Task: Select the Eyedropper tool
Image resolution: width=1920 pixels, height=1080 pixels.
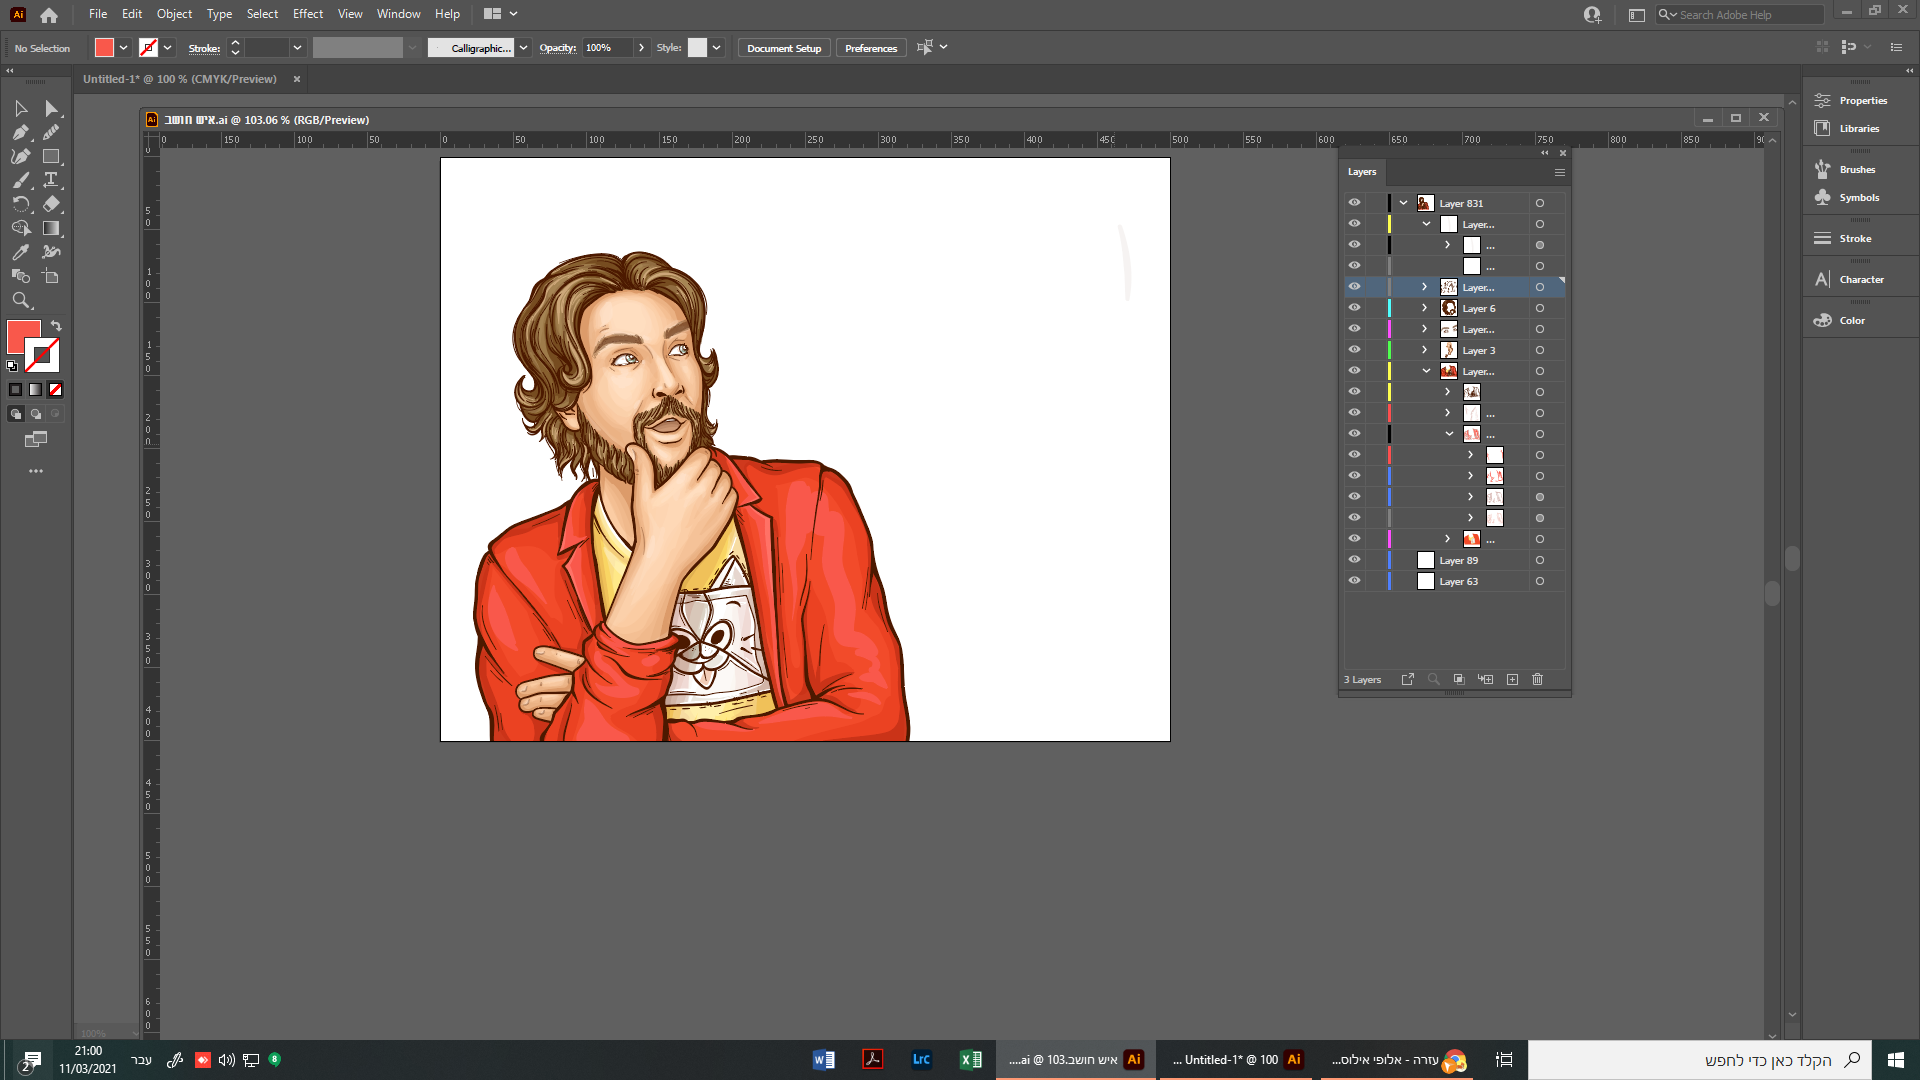Action: pyautogui.click(x=20, y=252)
